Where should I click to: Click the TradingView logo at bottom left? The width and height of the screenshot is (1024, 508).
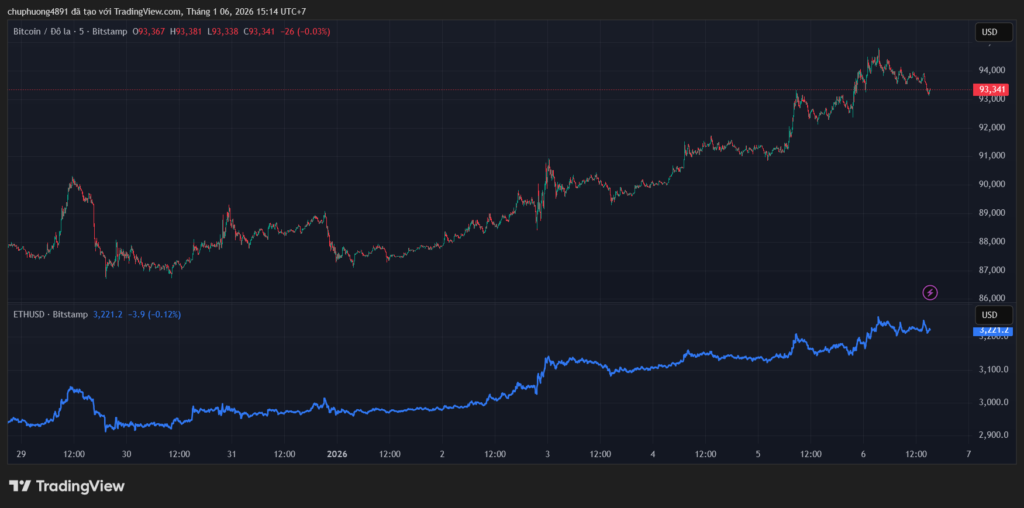pos(67,486)
